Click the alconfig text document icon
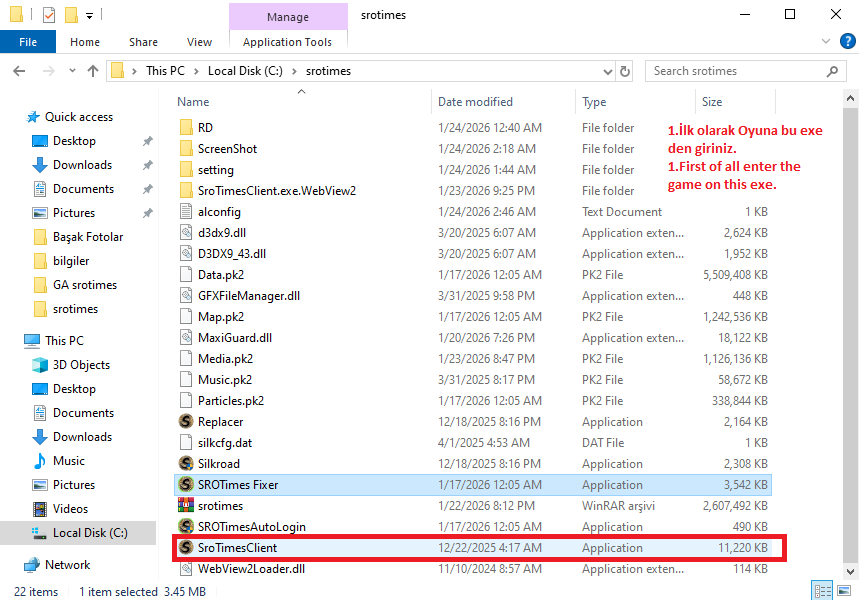 186,212
